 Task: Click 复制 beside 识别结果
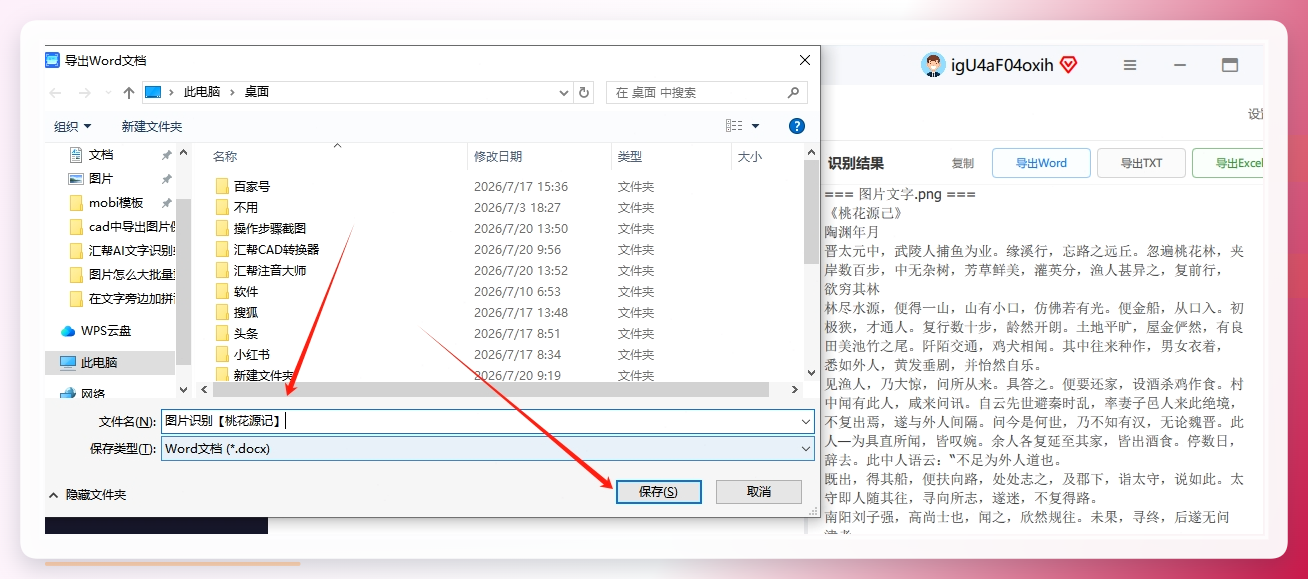[962, 163]
